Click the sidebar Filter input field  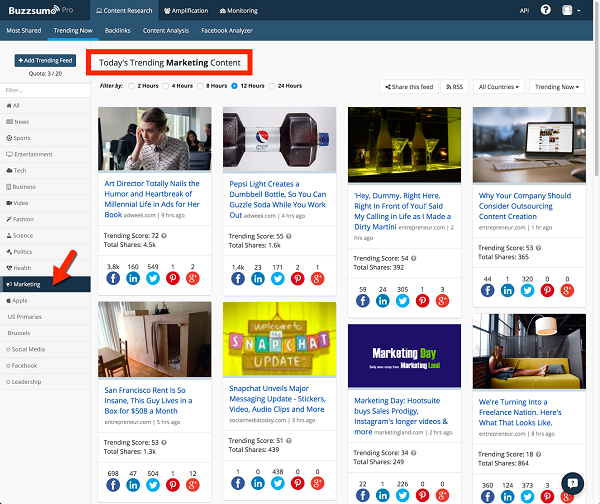click(45, 90)
